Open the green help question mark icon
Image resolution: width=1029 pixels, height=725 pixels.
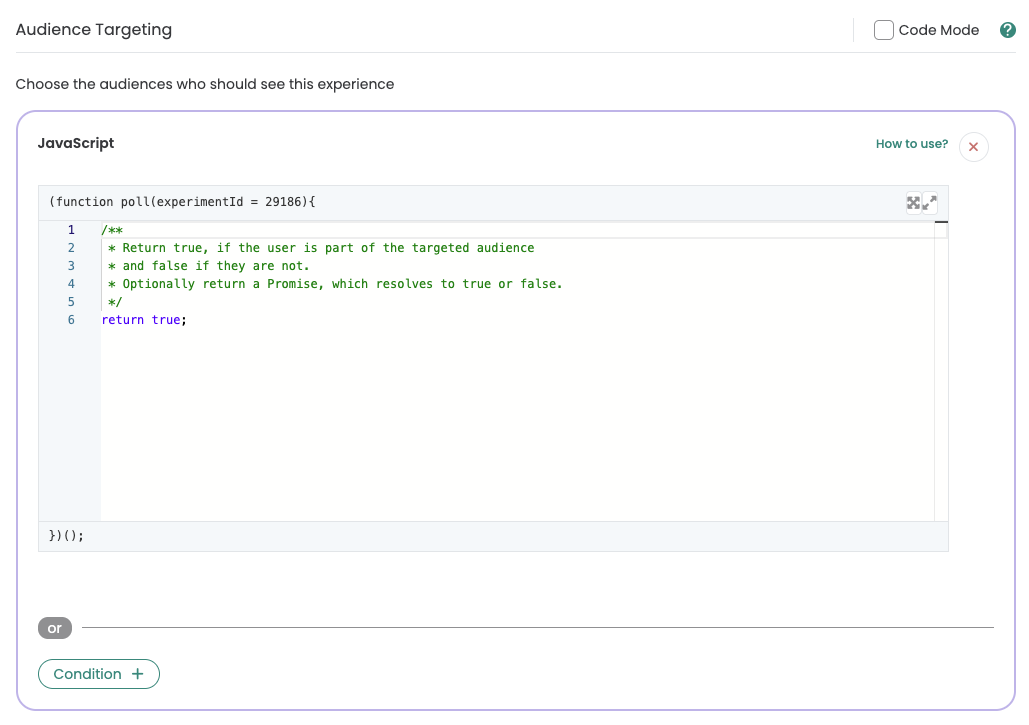(1007, 30)
